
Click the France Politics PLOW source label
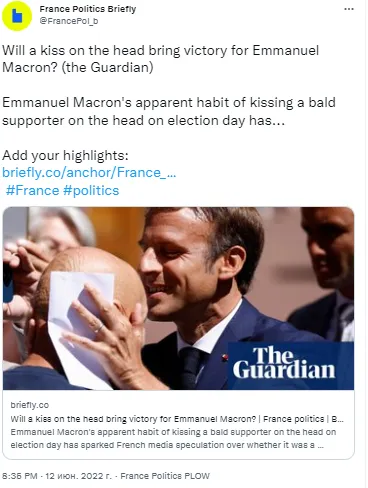coord(165,476)
